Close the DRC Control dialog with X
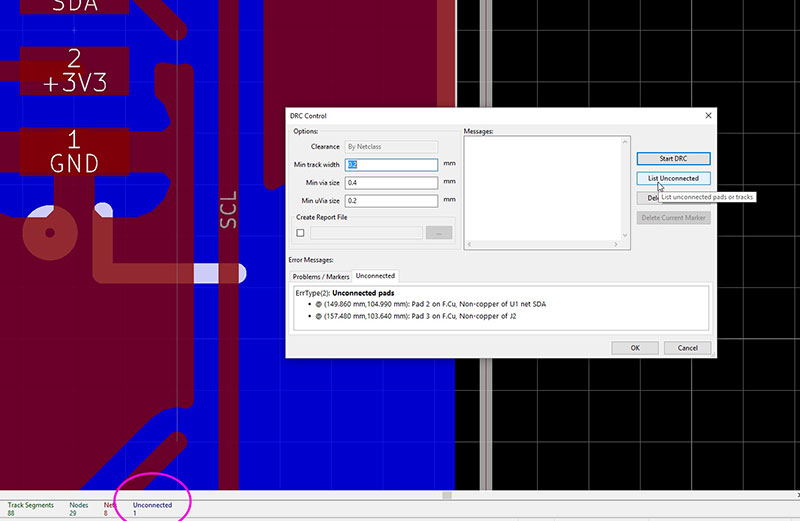Image resolution: width=800 pixels, height=521 pixels. [x=708, y=116]
